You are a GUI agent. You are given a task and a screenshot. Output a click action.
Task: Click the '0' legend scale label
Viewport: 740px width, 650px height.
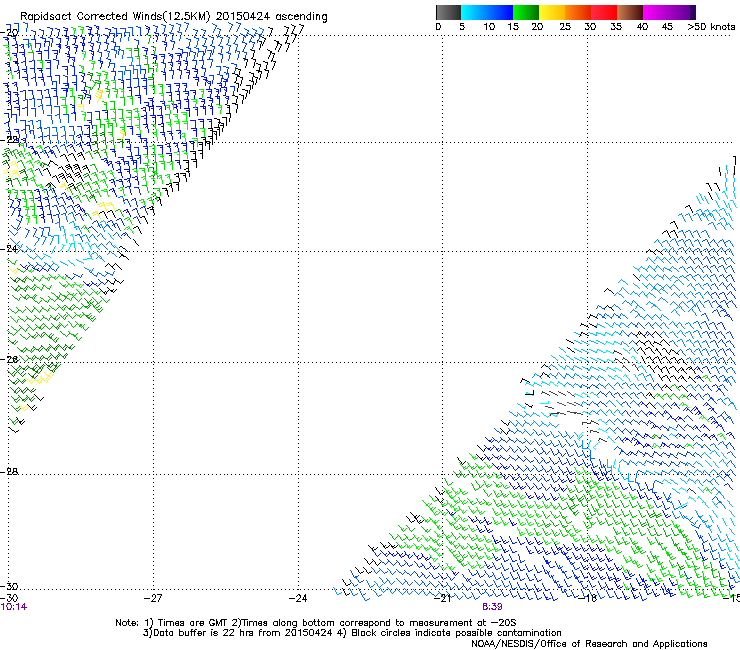pyautogui.click(x=438, y=27)
